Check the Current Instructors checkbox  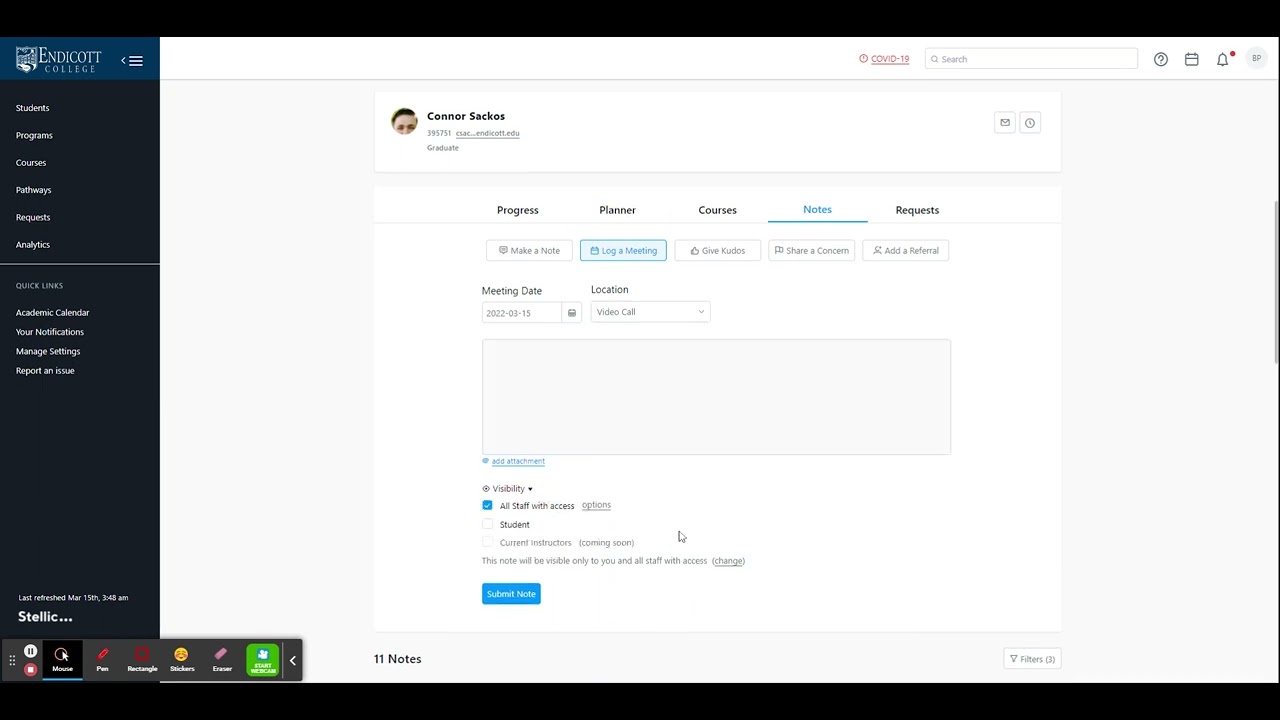click(487, 542)
